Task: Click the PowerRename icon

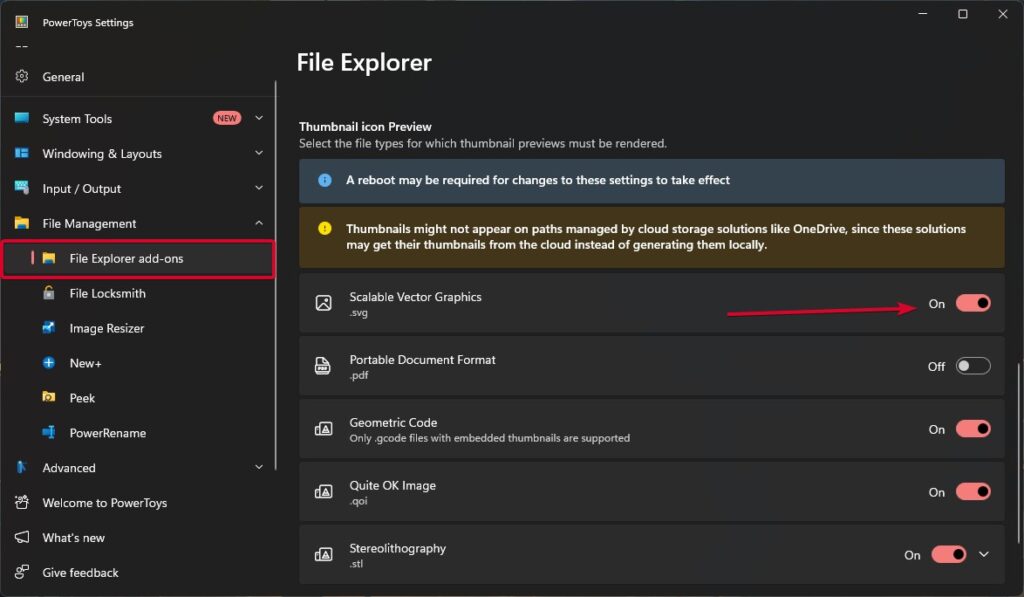Action: (x=49, y=432)
